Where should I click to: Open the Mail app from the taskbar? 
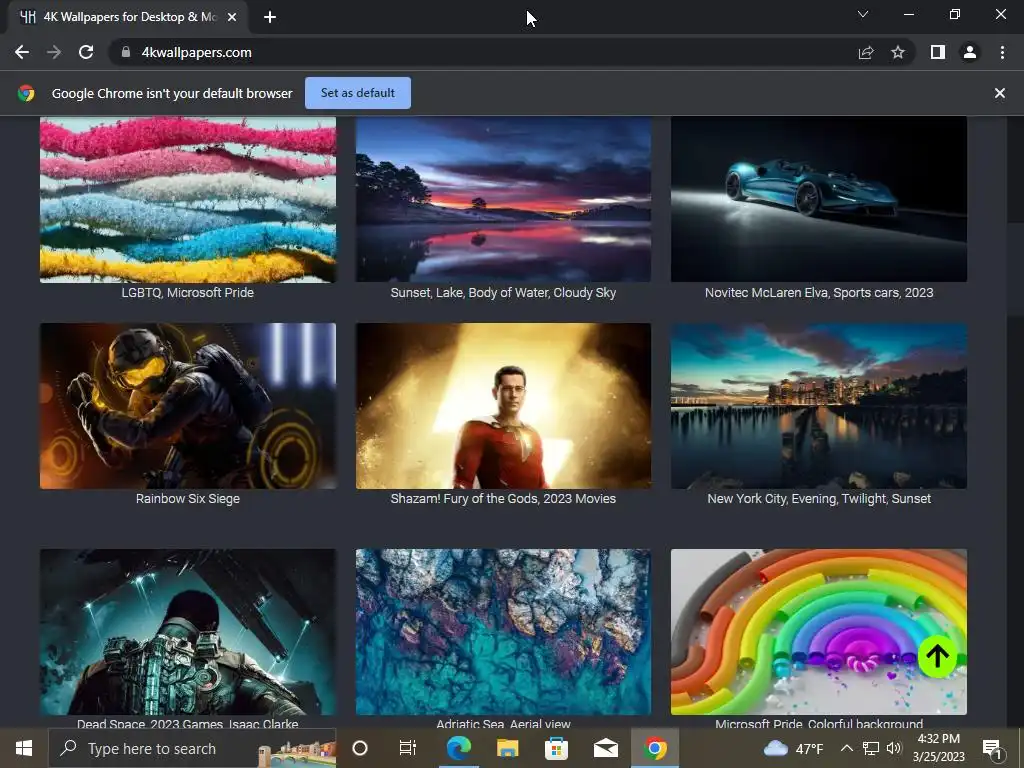point(606,748)
